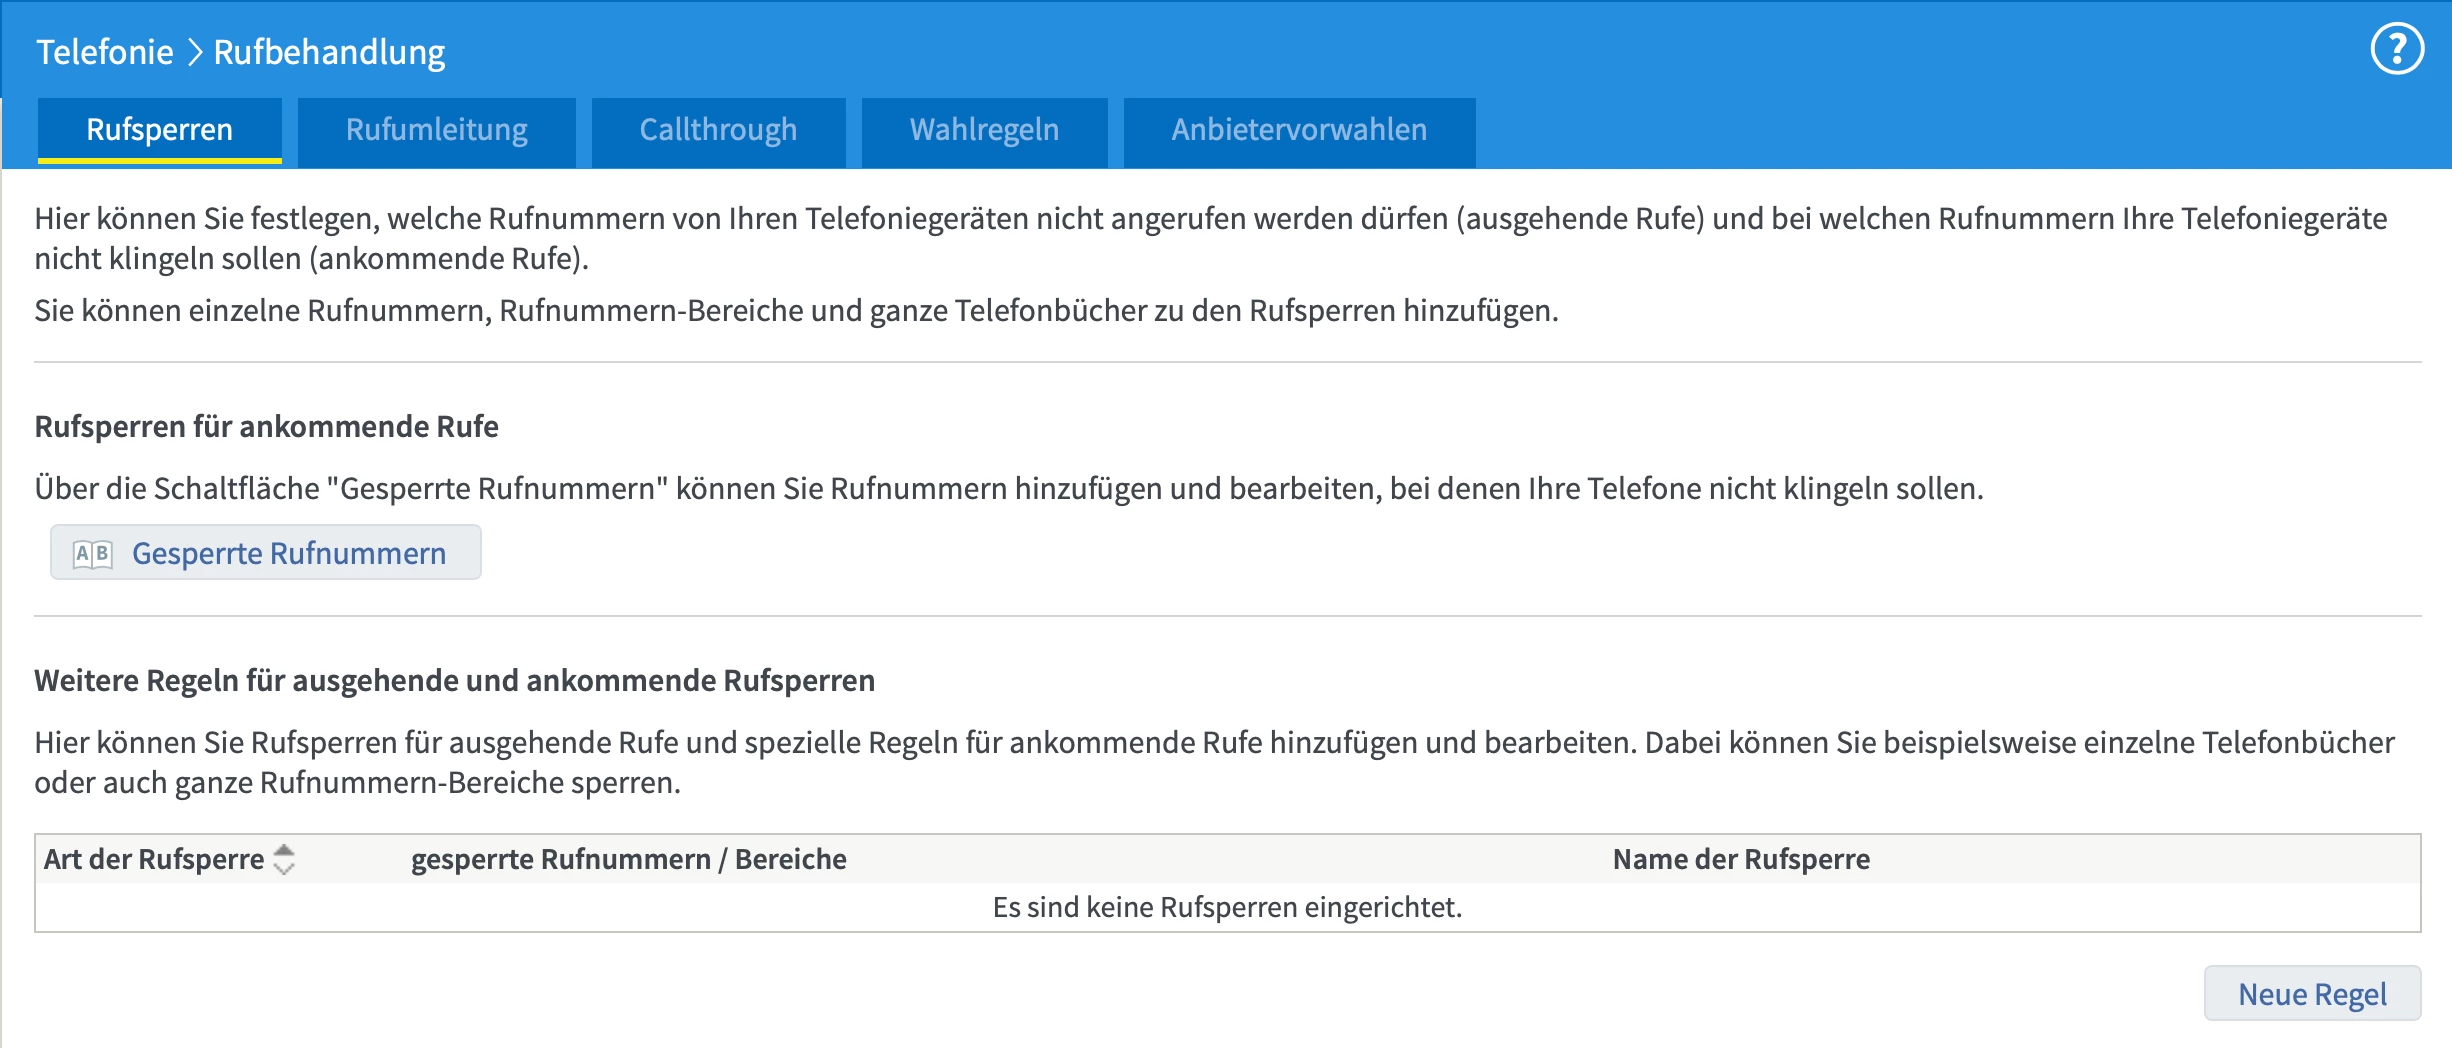The image size is (2452, 1048).
Task: Click the phonebook icon beside Gesperrte Rufnummern
Action: coord(93,554)
